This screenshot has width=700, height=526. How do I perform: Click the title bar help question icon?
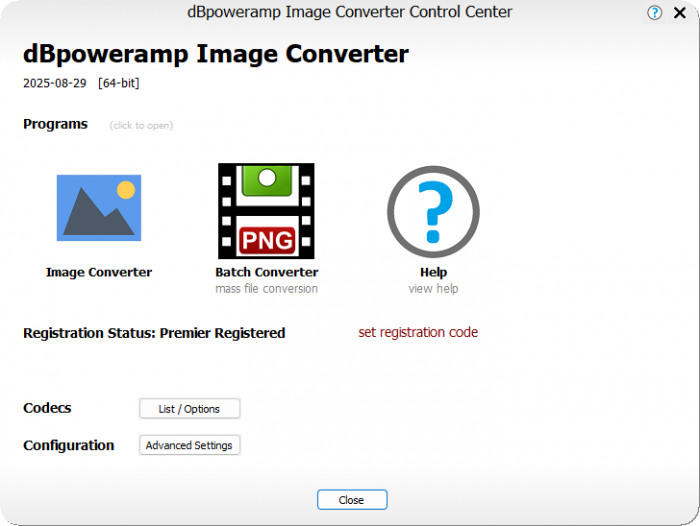coord(654,13)
